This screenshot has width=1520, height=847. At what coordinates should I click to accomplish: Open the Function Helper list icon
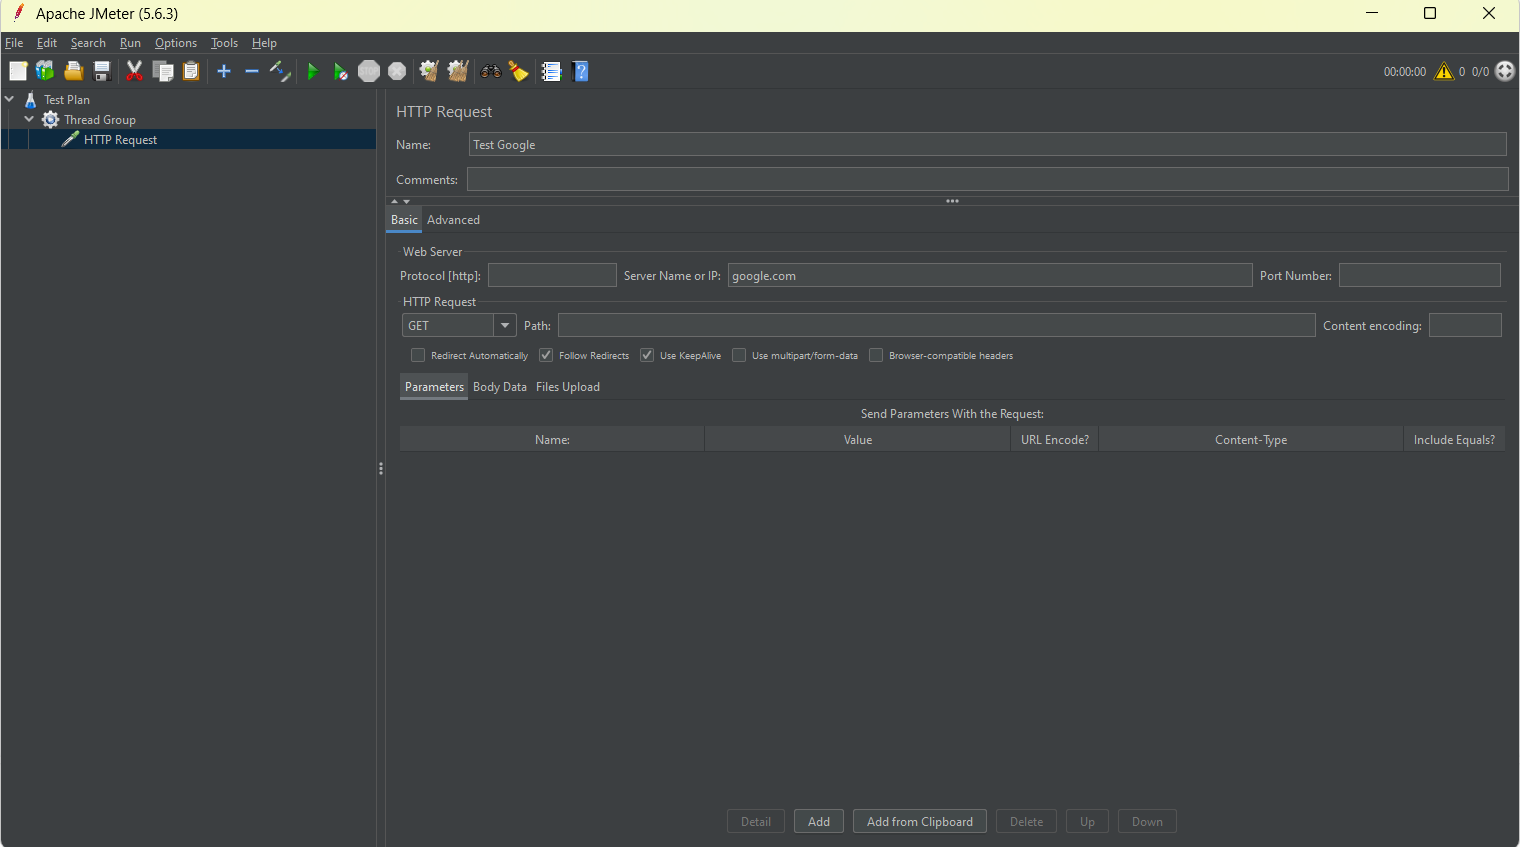click(x=551, y=71)
